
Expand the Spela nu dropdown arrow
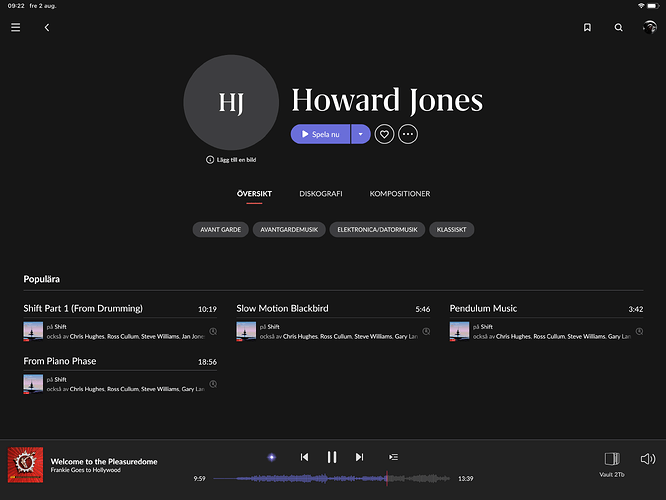point(361,134)
